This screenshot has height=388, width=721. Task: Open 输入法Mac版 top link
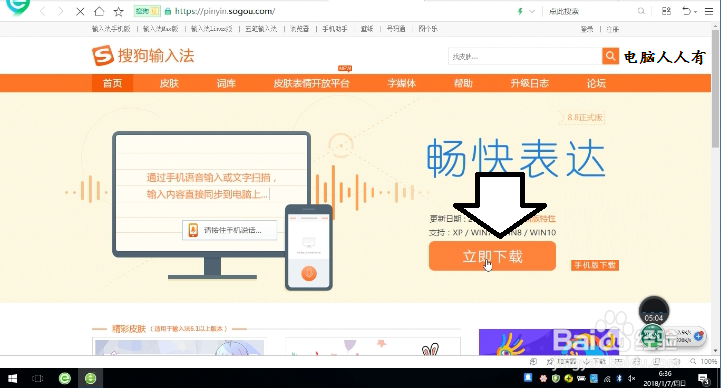click(x=160, y=29)
